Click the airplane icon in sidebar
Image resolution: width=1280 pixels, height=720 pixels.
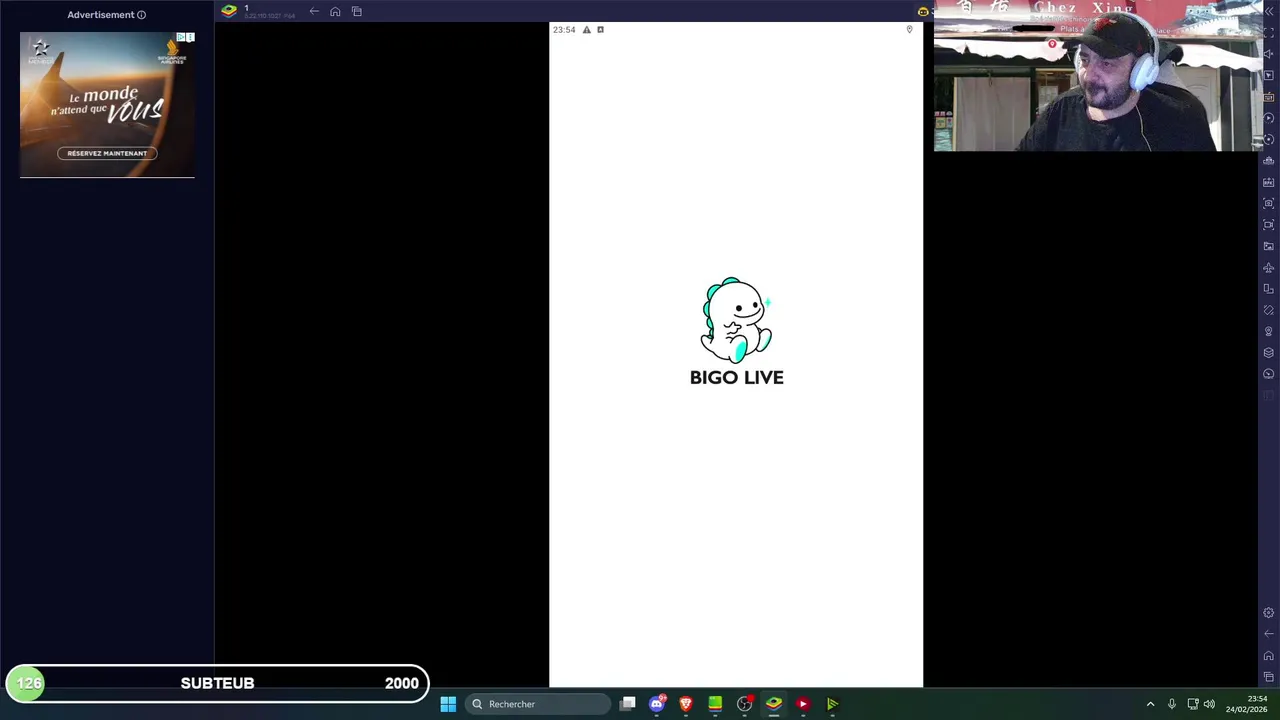tap(1269, 267)
